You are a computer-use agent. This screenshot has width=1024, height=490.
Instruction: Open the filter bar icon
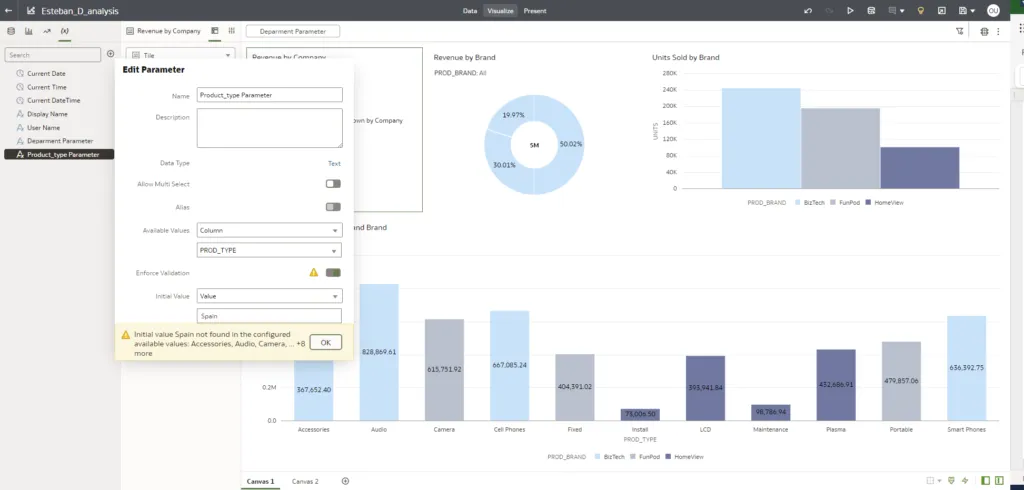pyautogui.click(x=960, y=32)
